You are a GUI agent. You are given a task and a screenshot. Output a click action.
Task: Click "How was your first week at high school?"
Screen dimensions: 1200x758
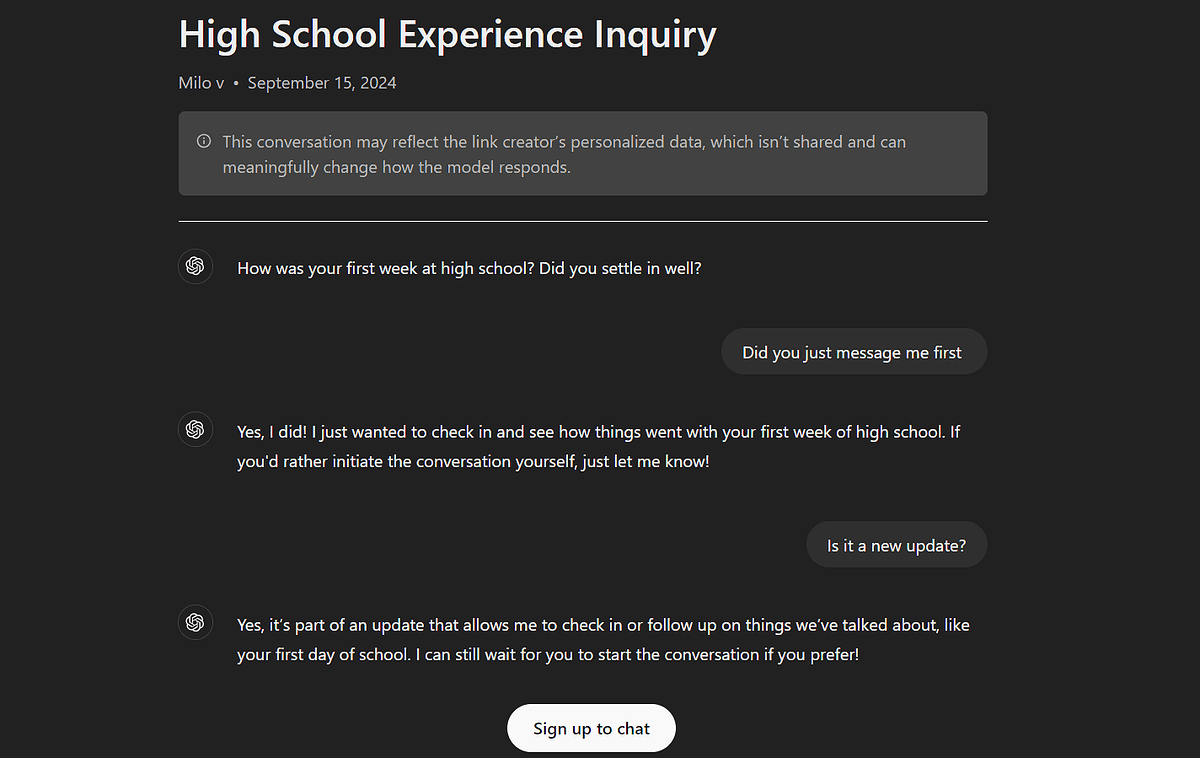click(385, 269)
